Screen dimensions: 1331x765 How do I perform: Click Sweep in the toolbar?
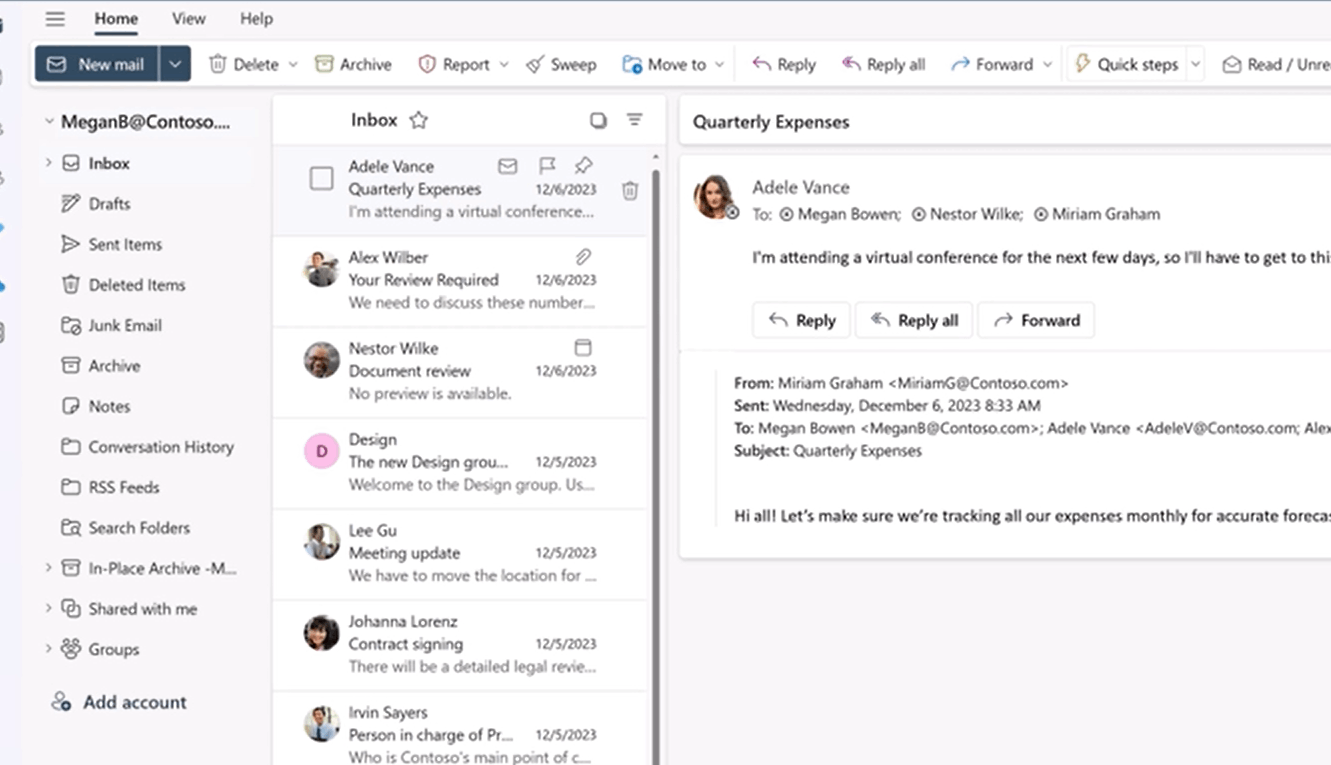pyautogui.click(x=561, y=64)
